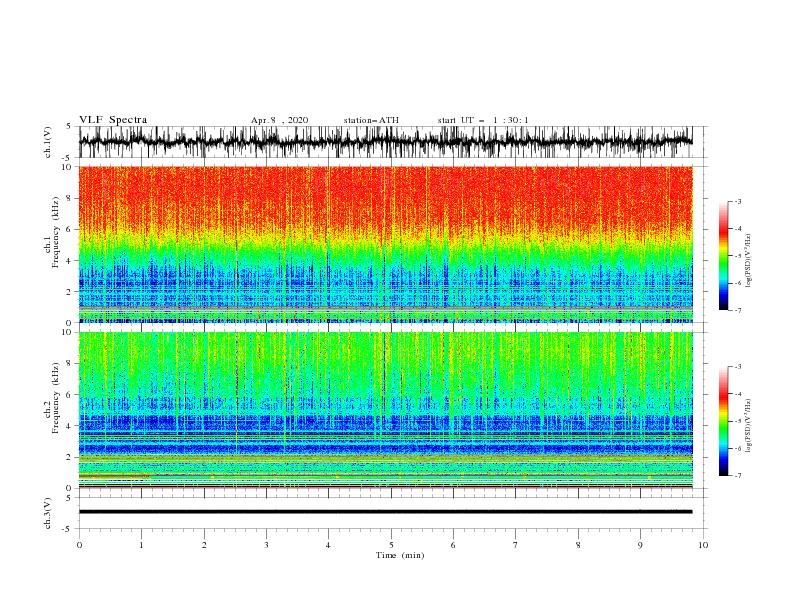Viewport: 792px width, 612px height.
Task: Click the "station=ATH" header label
Action: (x=371, y=120)
